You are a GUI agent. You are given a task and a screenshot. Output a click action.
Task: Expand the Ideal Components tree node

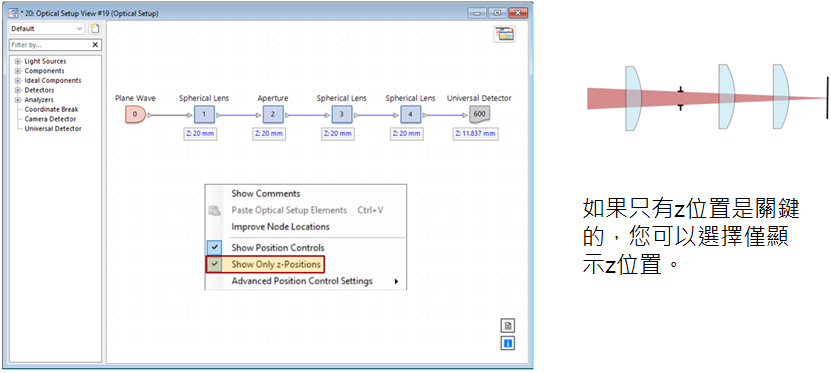tap(18, 81)
